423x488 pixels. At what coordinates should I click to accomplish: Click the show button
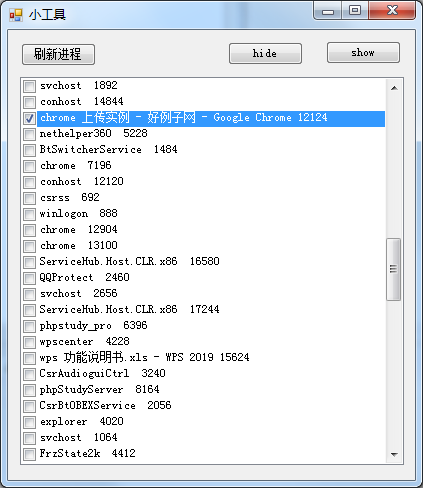[x=363, y=52]
